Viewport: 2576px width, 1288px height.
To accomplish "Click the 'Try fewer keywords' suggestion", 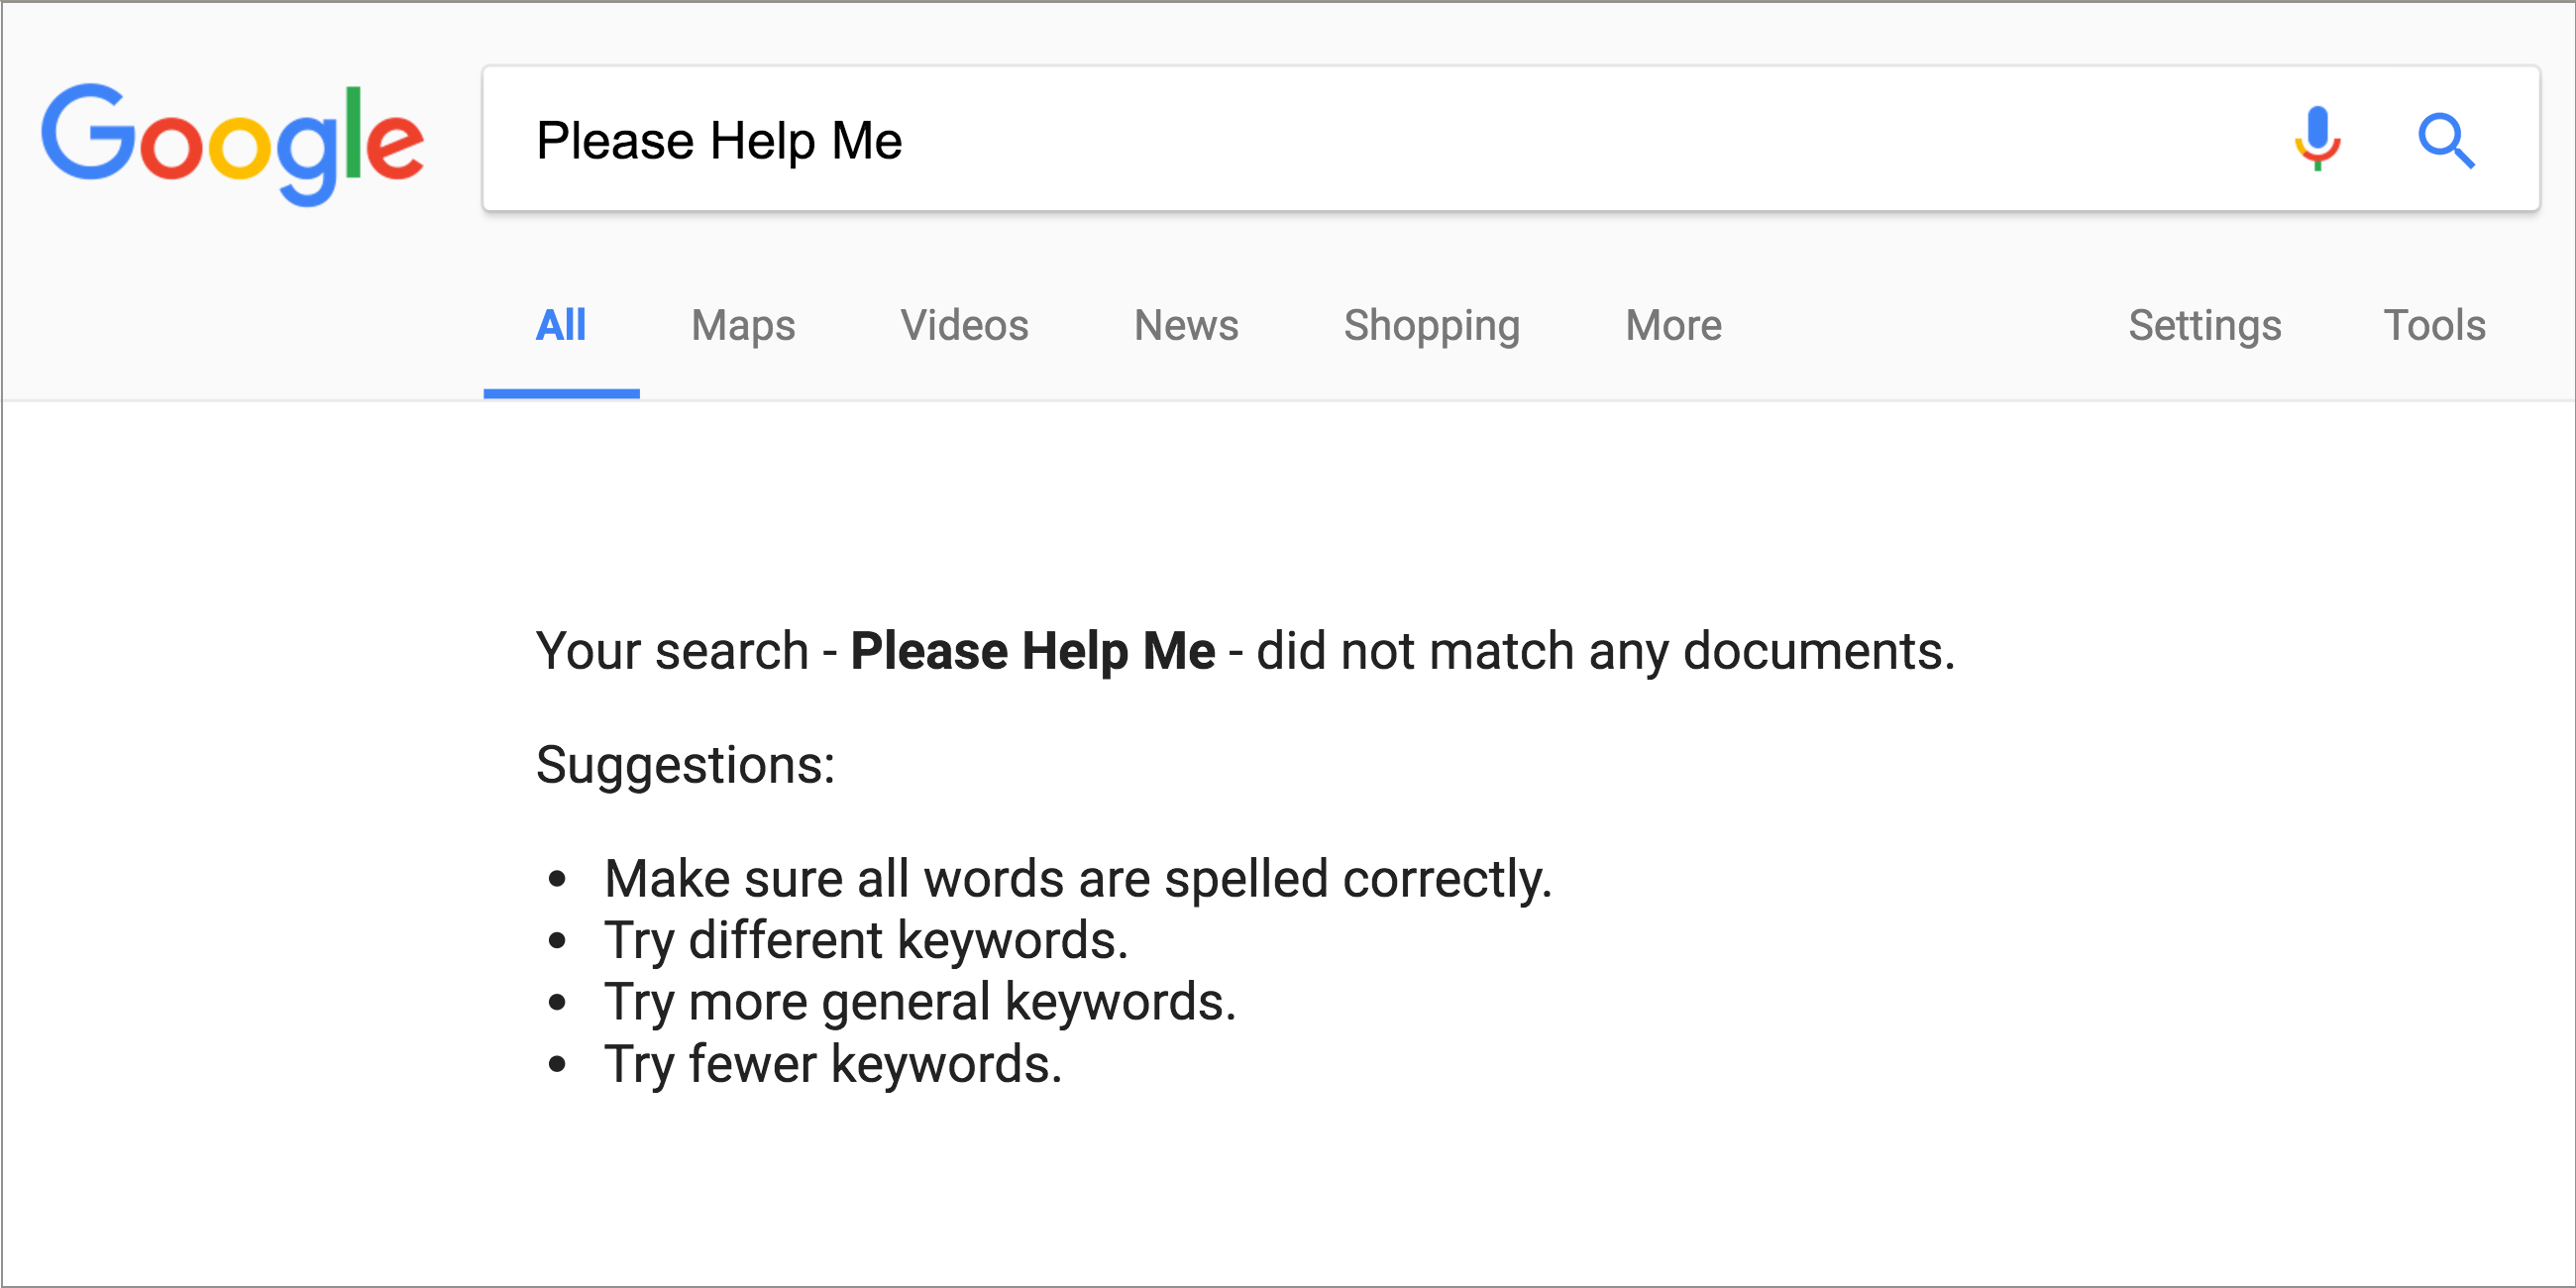I will tap(832, 1064).
